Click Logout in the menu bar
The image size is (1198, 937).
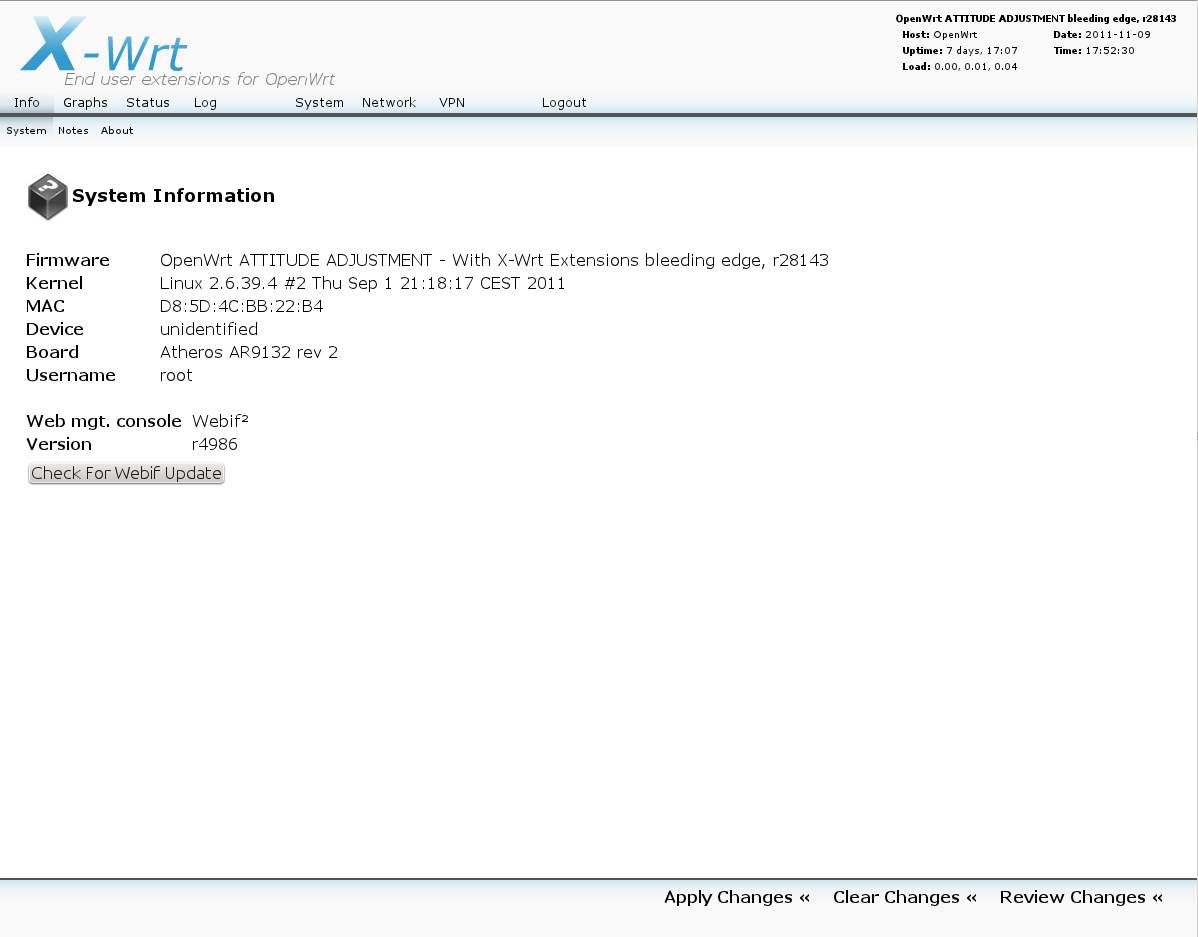pos(564,102)
